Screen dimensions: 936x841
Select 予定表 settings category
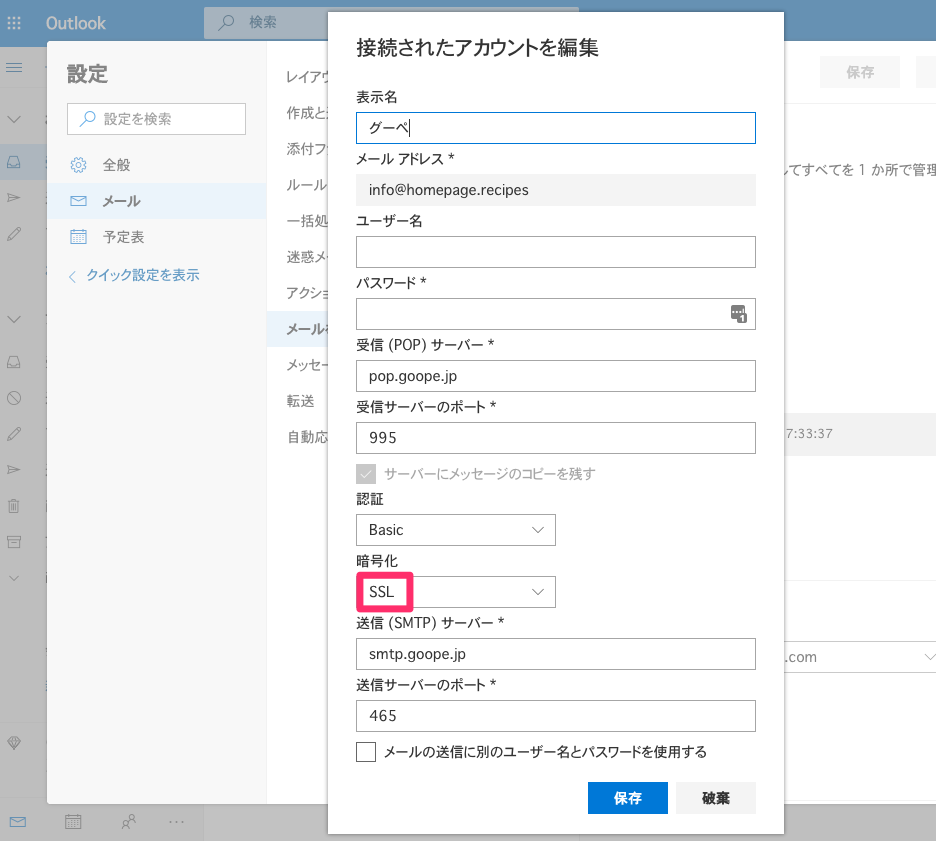[156, 237]
